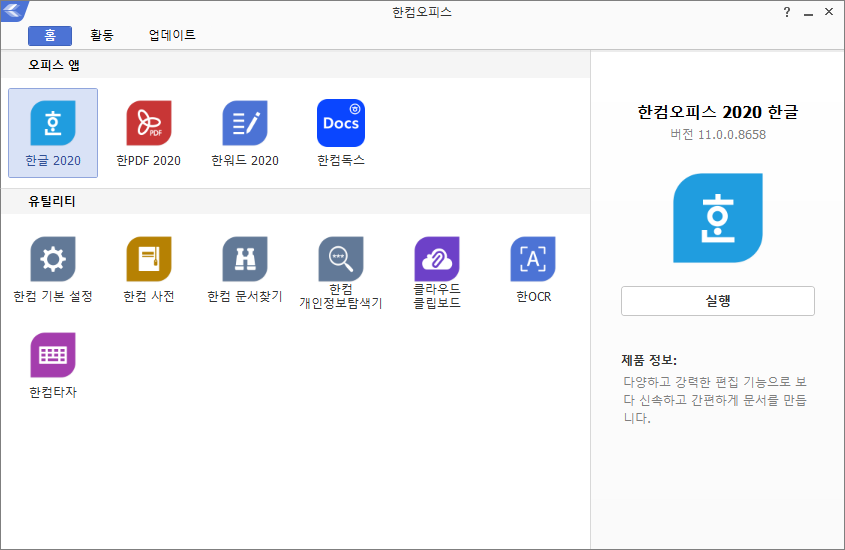Image resolution: width=845 pixels, height=550 pixels.
Task: Open the 업데이트 tab
Action: (x=172, y=36)
